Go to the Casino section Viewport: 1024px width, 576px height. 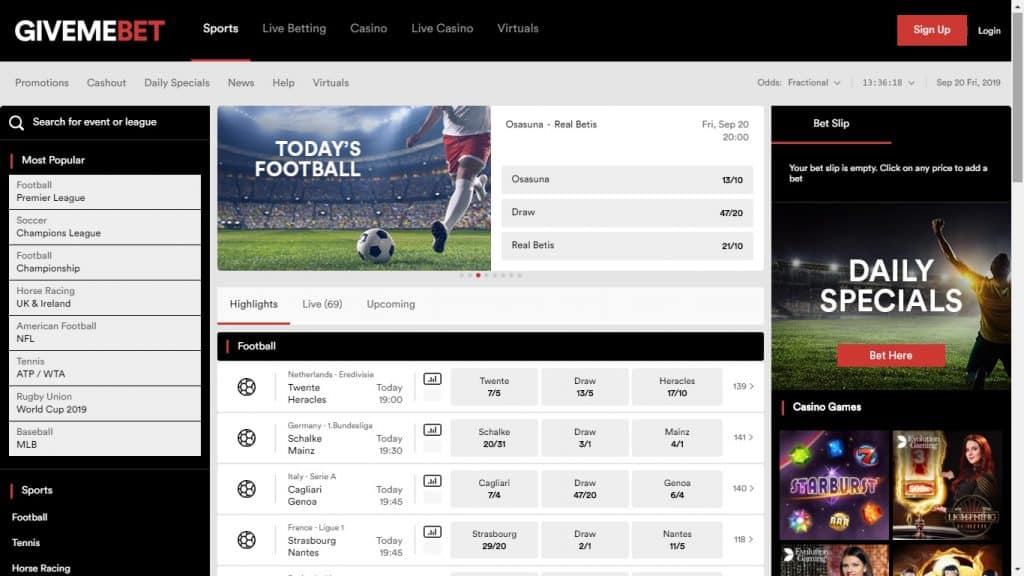click(x=368, y=29)
